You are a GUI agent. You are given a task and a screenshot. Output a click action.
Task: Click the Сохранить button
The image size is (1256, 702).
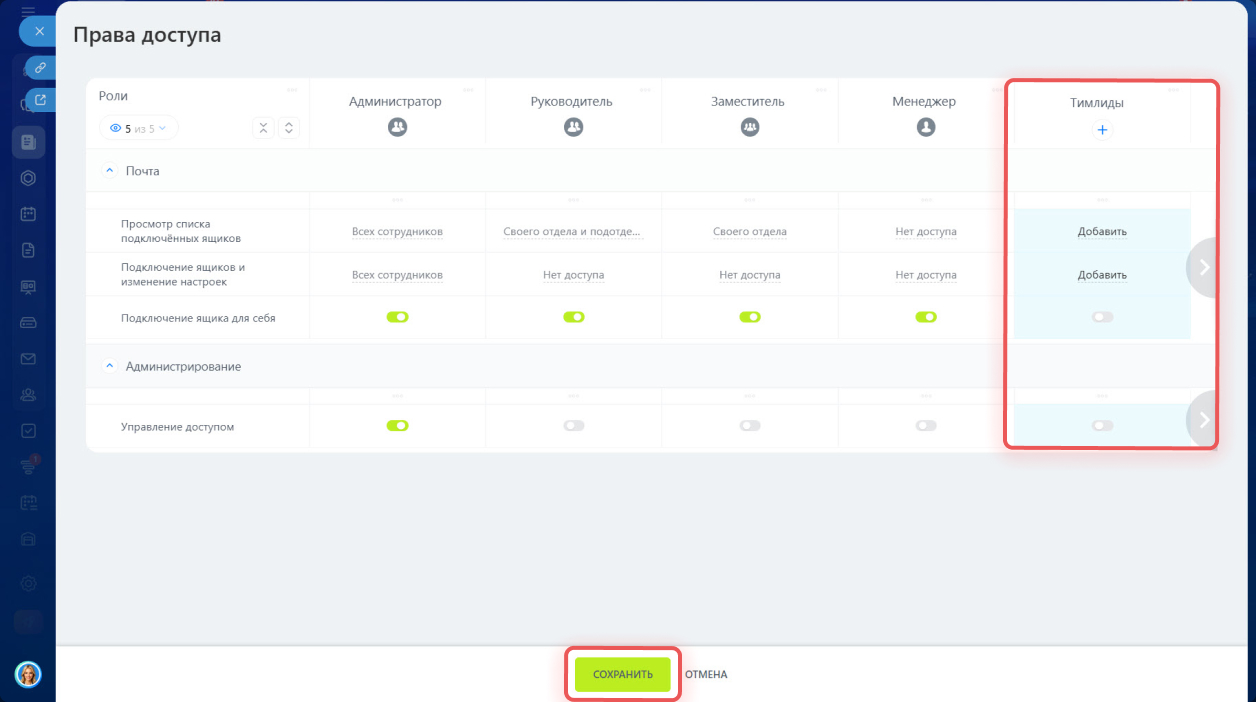click(622, 675)
